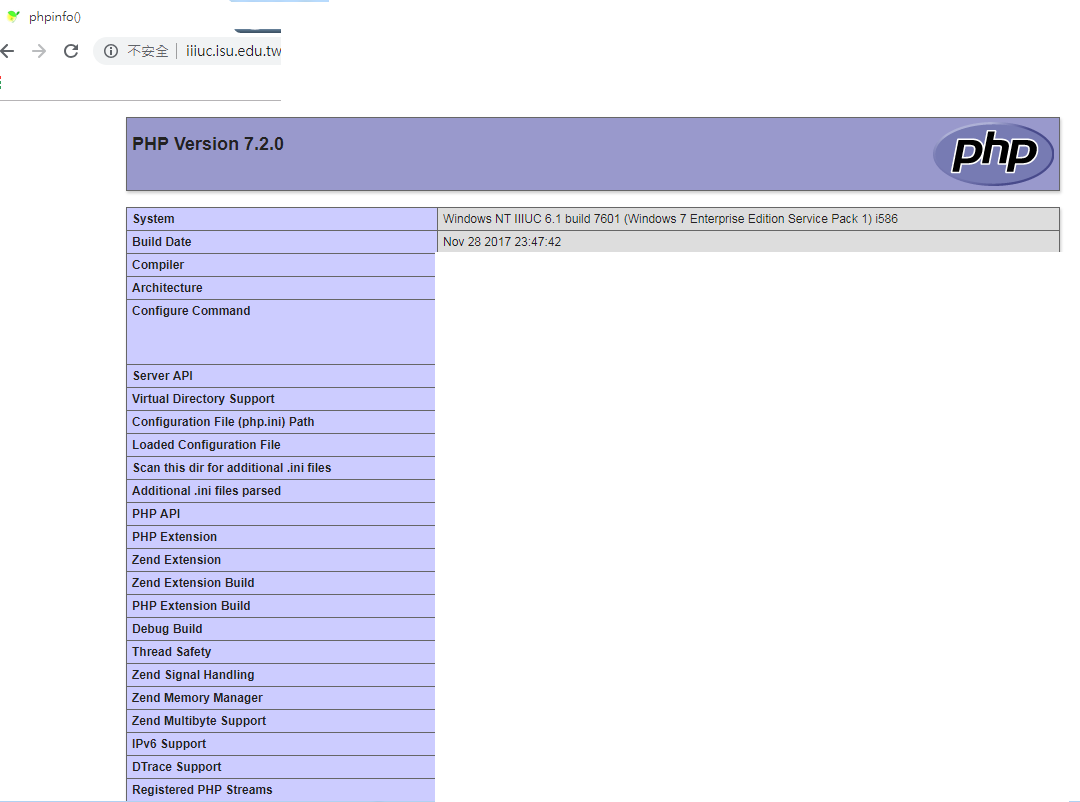Click the "IPv6 Support" row label
Screen dimensions: 1080x802
(169, 744)
